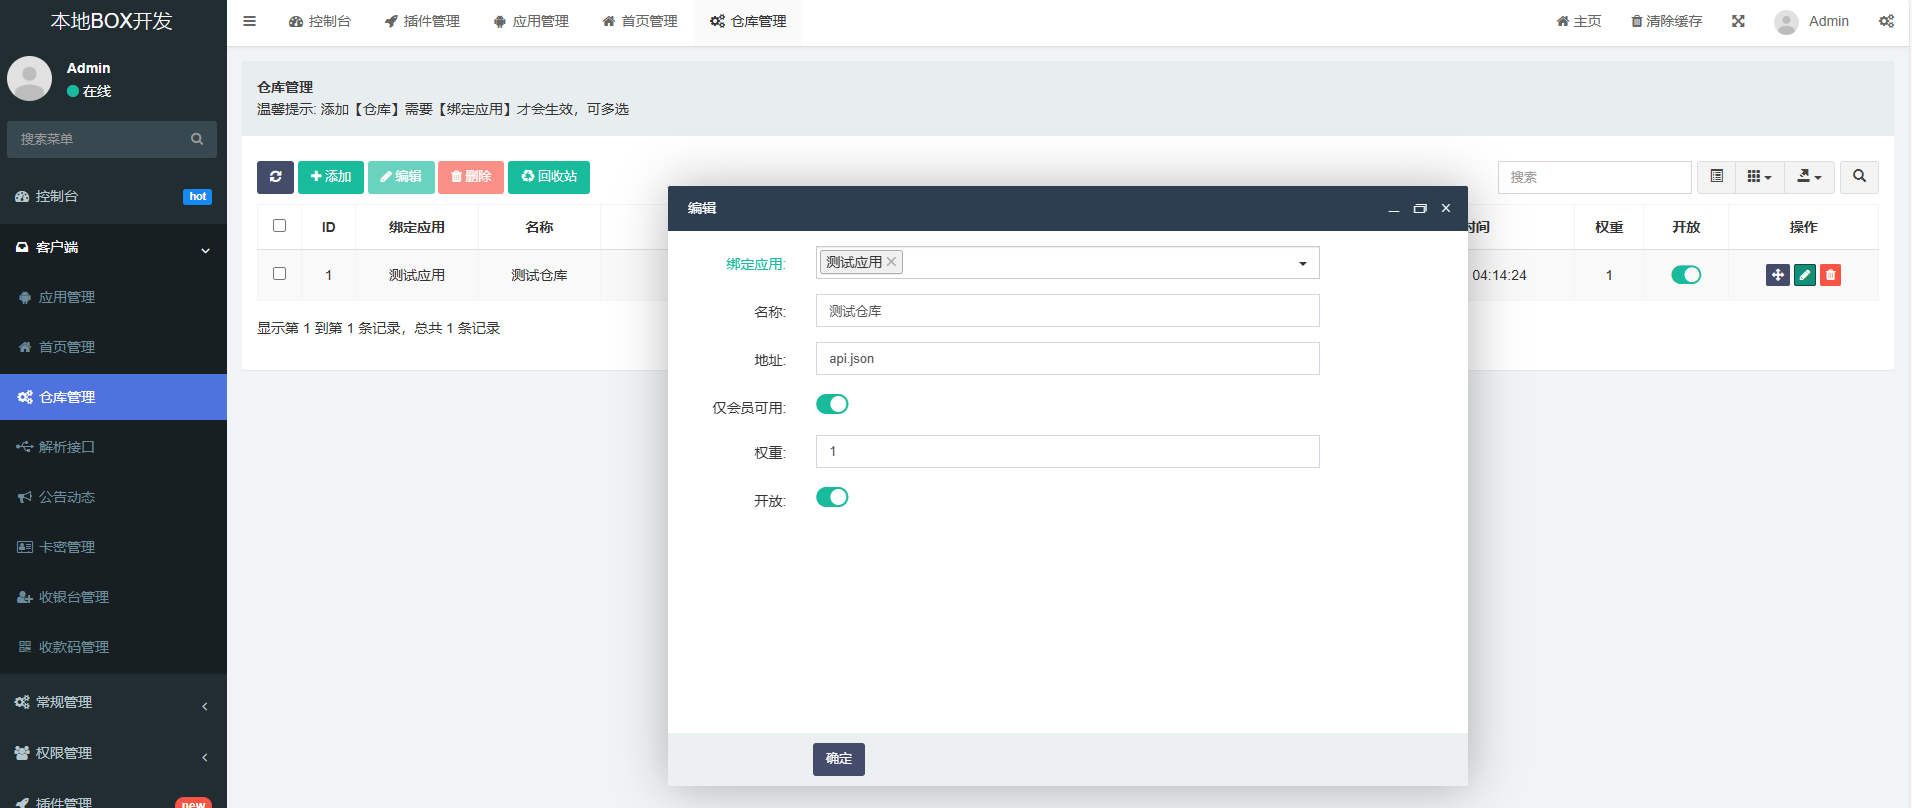Open the 绑定应用 select dropdown arrow
The height and width of the screenshot is (808, 1912).
pyautogui.click(x=1302, y=263)
